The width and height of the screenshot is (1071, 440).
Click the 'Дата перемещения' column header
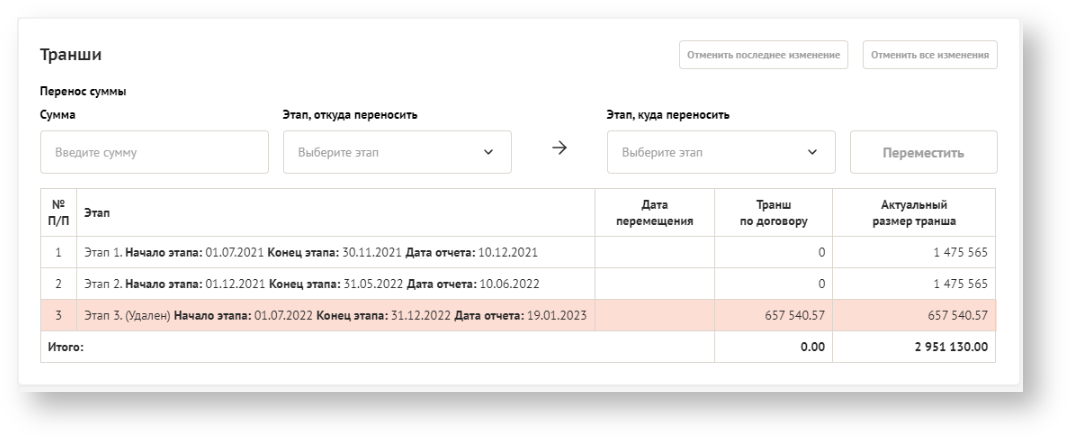tap(654, 212)
